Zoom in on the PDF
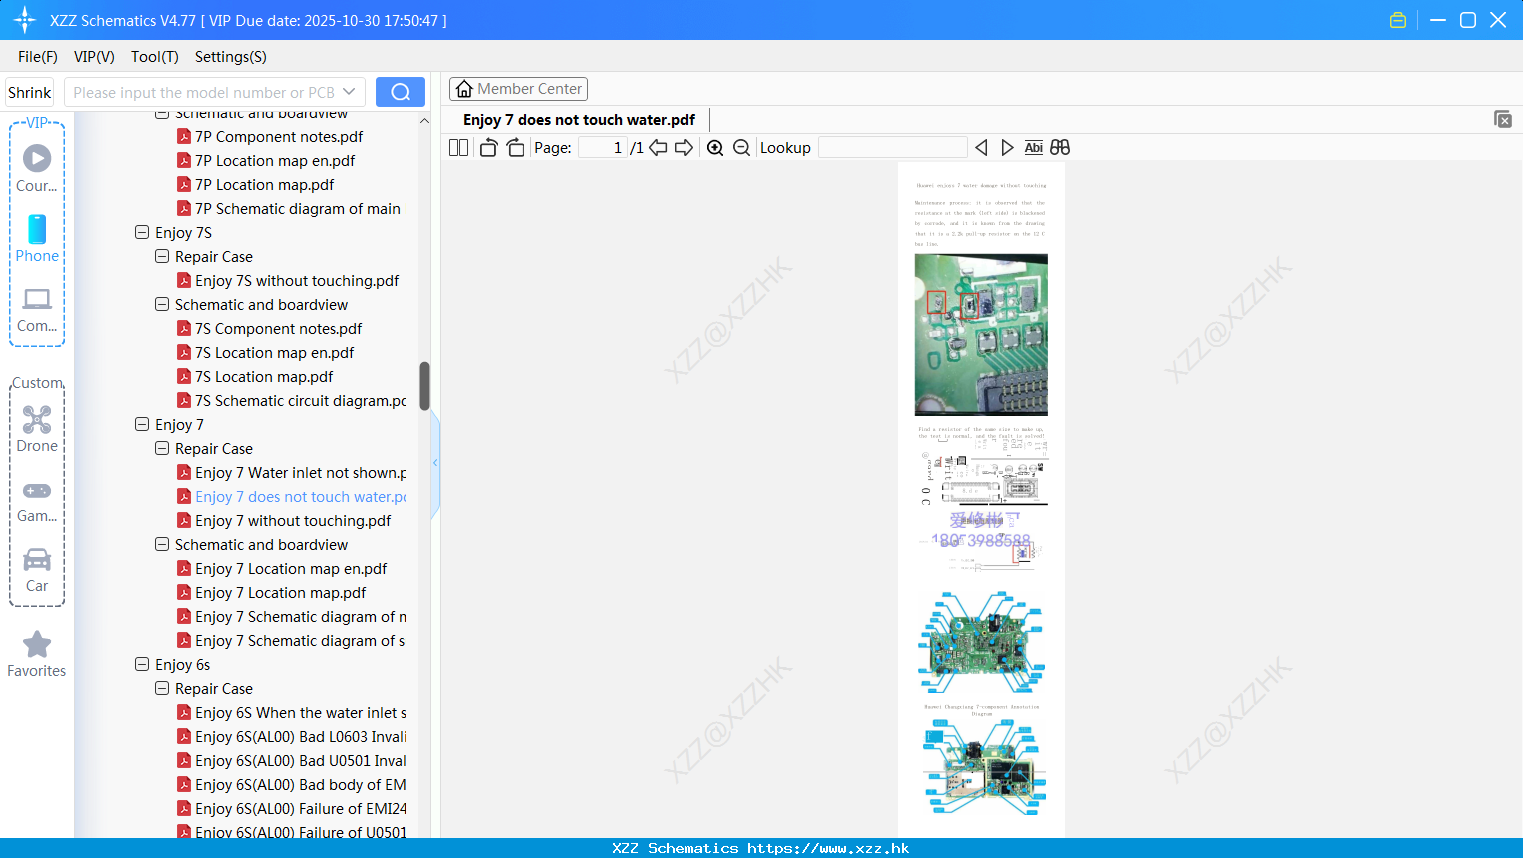1523x858 pixels. tap(715, 148)
